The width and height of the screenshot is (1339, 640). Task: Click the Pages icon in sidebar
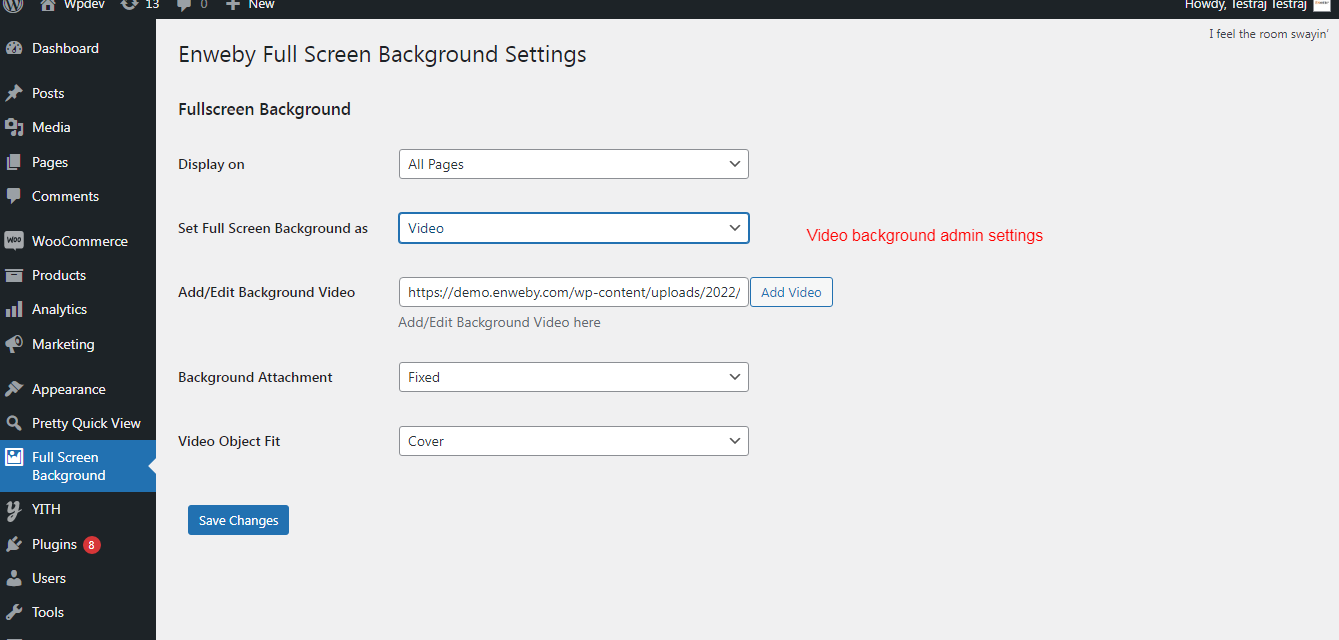[x=14, y=162]
